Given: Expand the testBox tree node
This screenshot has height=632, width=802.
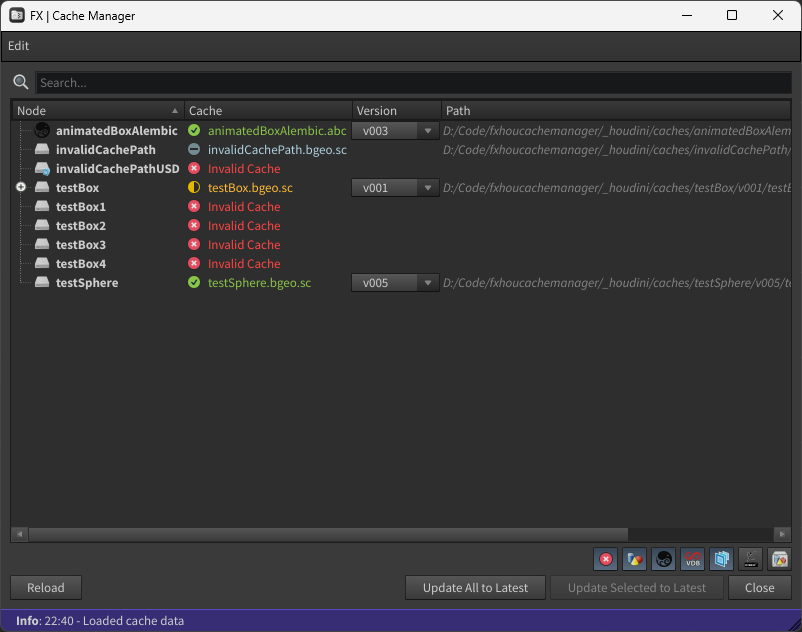Looking at the screenshot, I should tap(21, 188).
